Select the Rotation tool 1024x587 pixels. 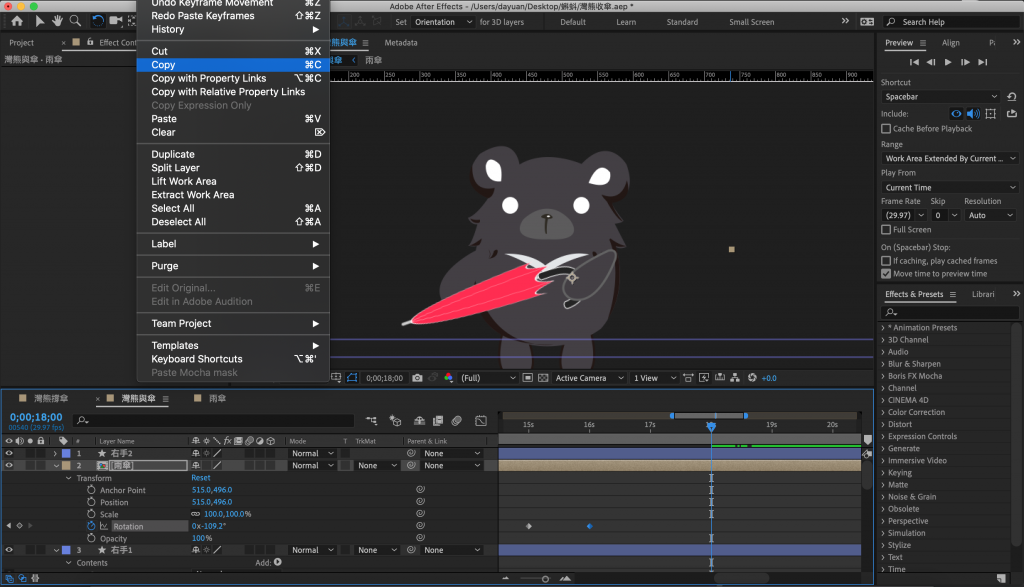pos(97,21)
